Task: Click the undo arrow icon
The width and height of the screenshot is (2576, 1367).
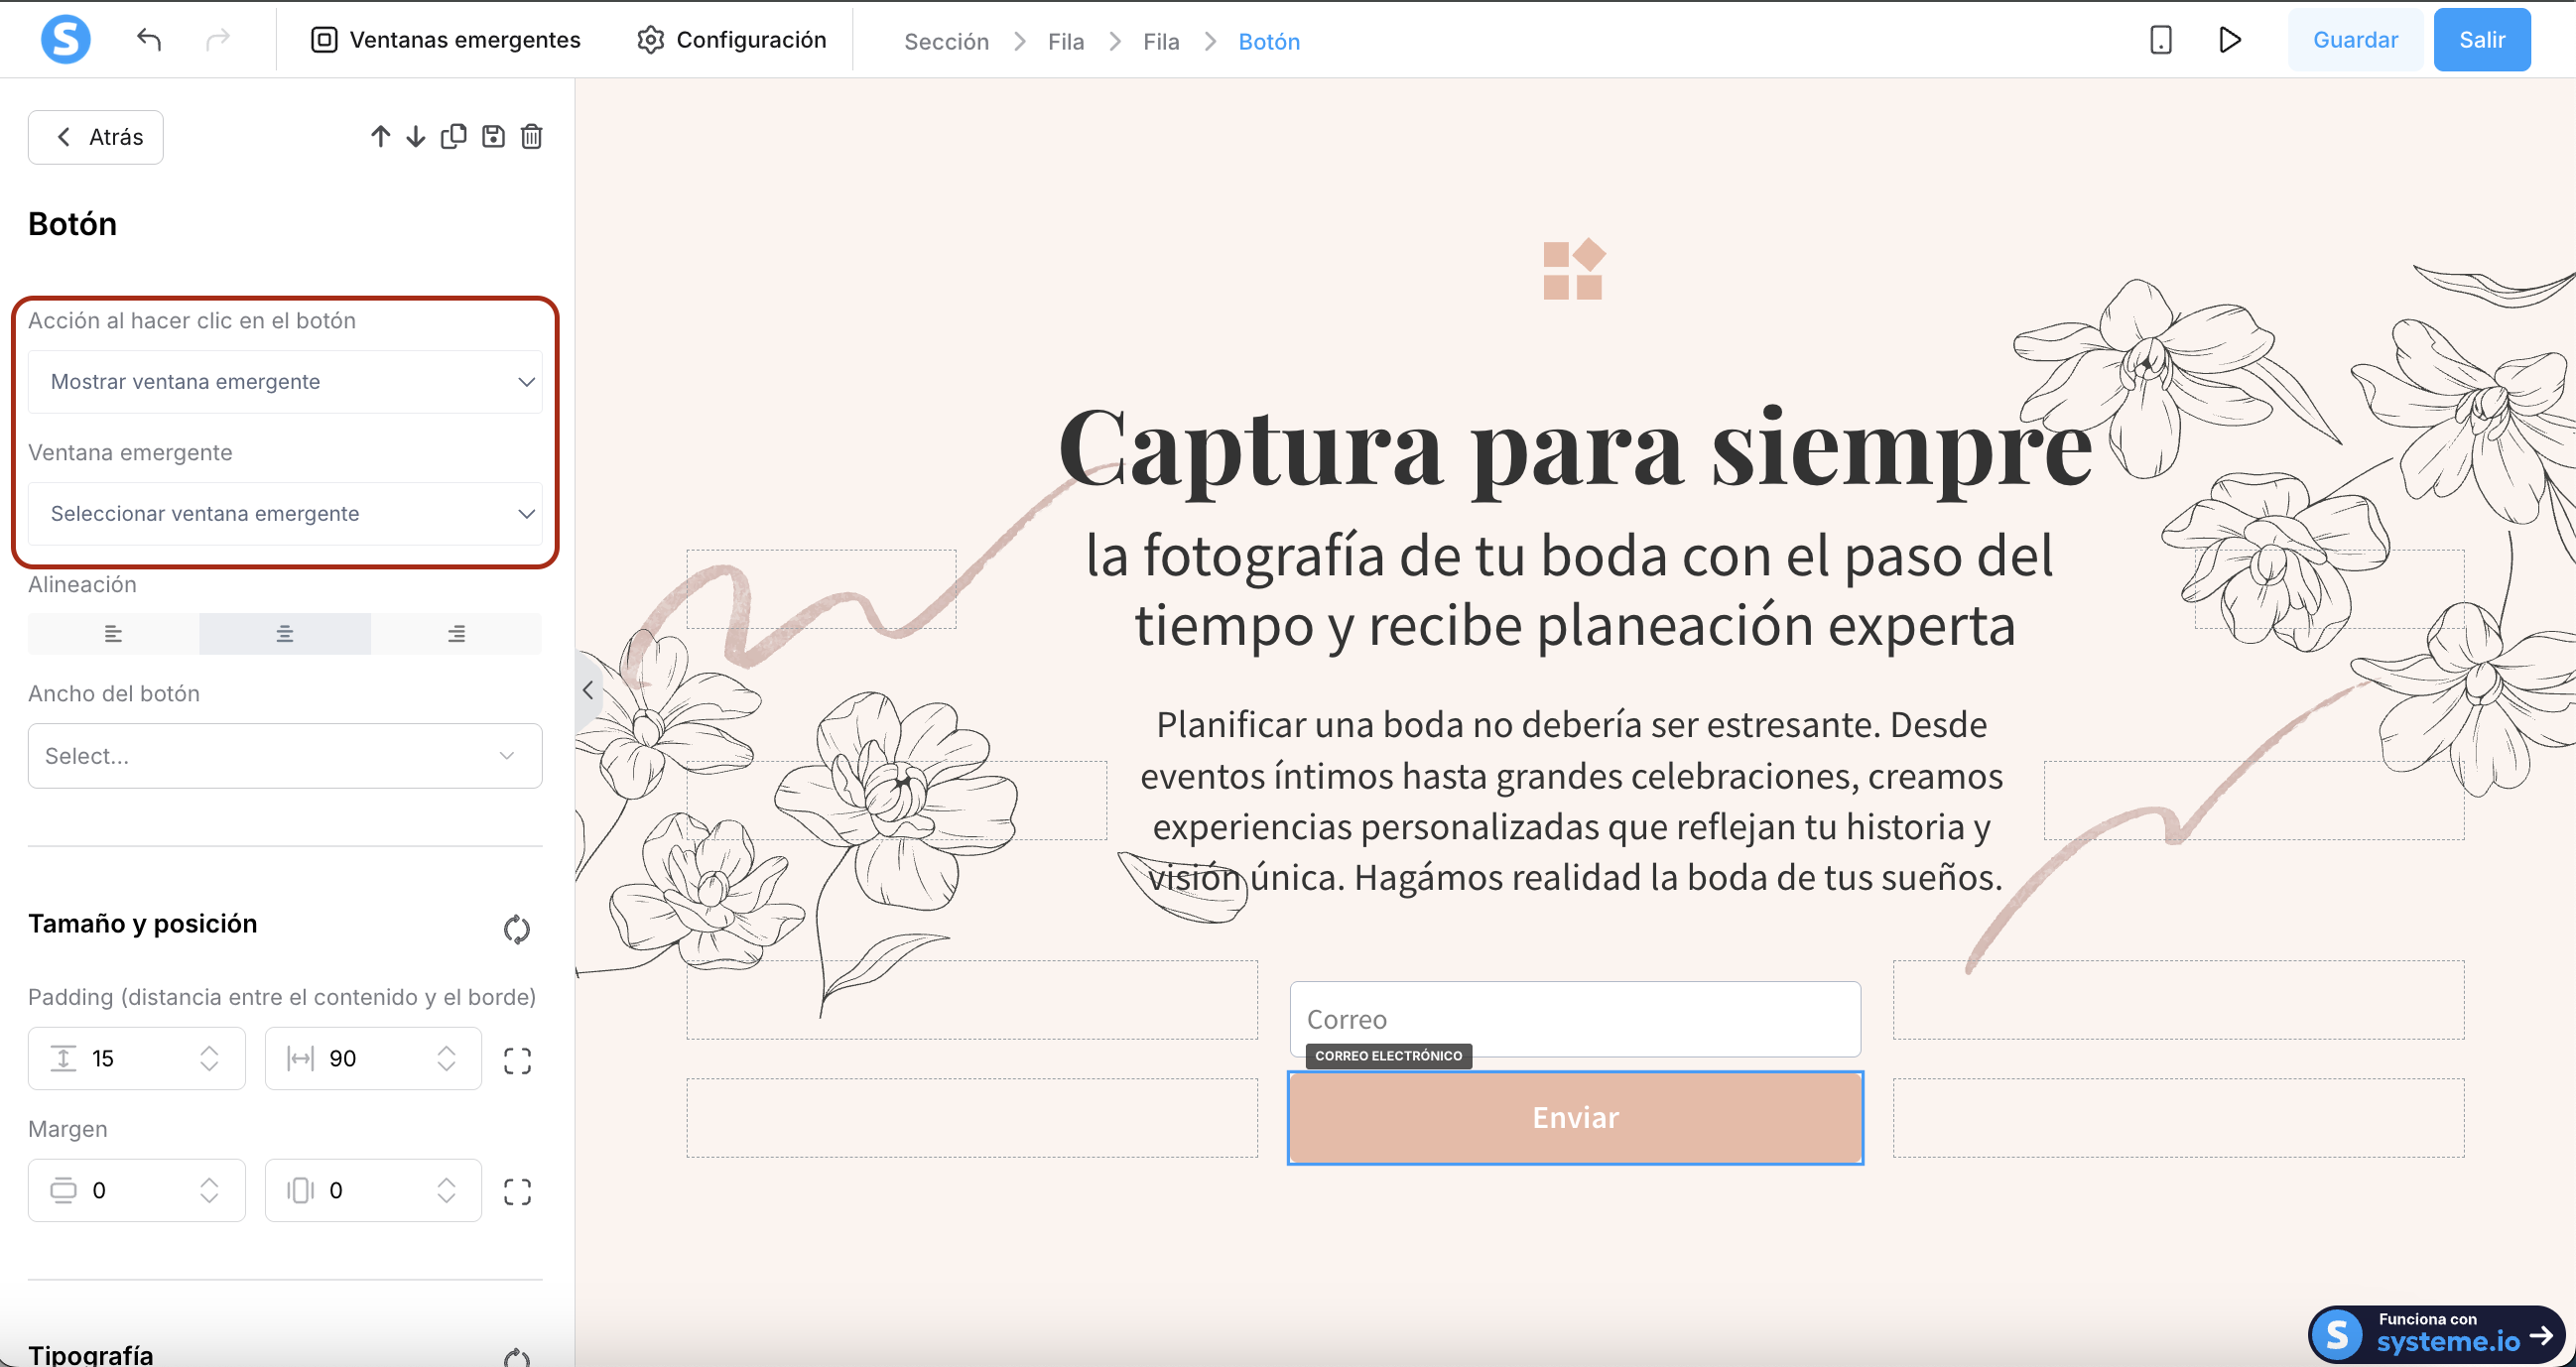Action: (149, 40)
